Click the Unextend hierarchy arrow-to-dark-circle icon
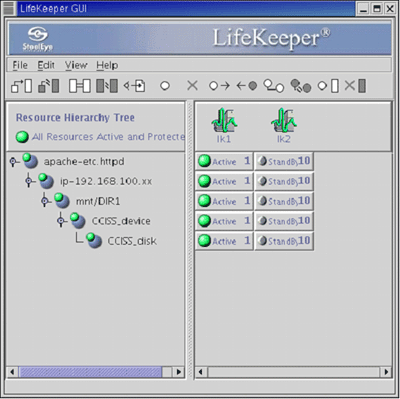 247,86
